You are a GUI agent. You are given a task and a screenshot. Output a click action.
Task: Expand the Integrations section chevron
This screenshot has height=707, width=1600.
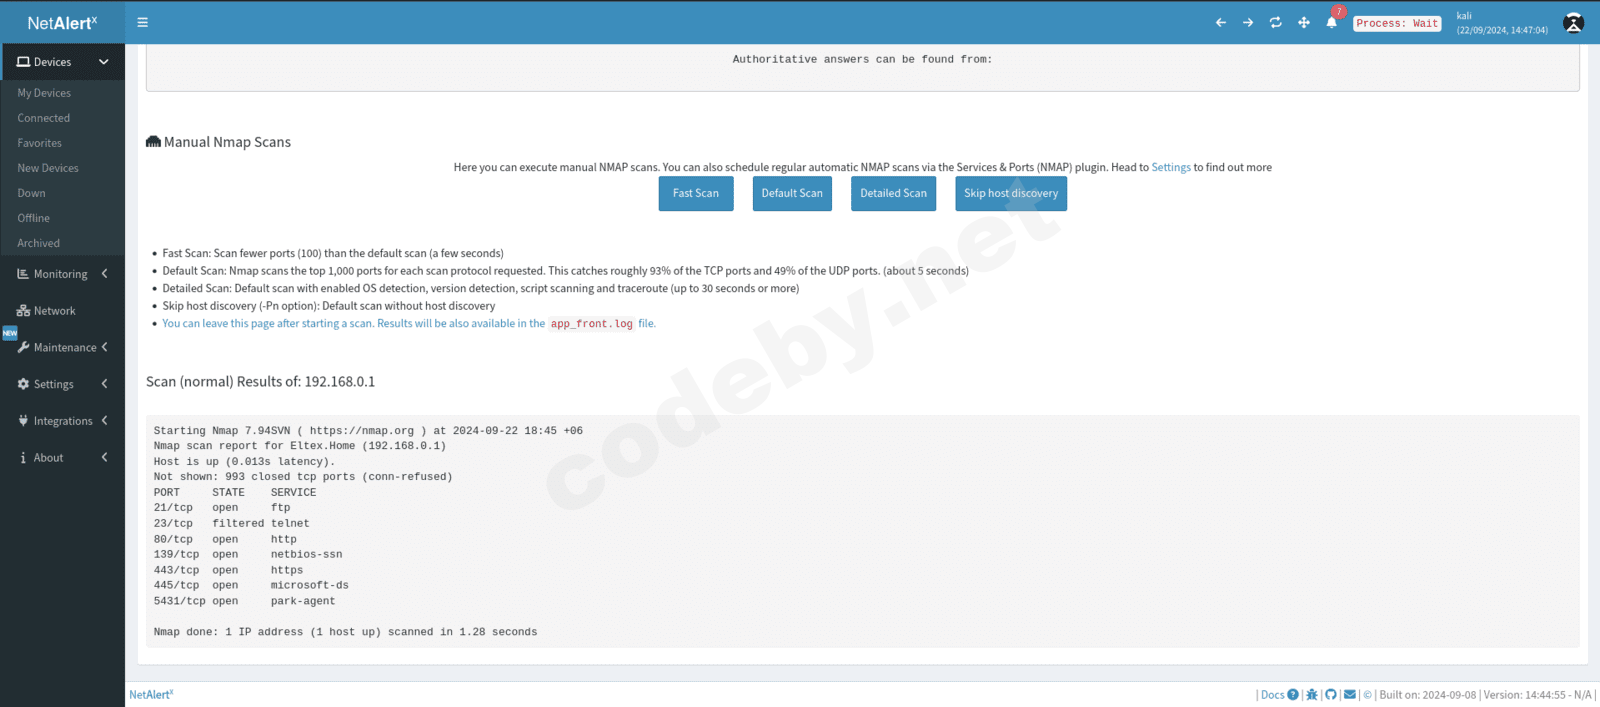click(104, 421)
